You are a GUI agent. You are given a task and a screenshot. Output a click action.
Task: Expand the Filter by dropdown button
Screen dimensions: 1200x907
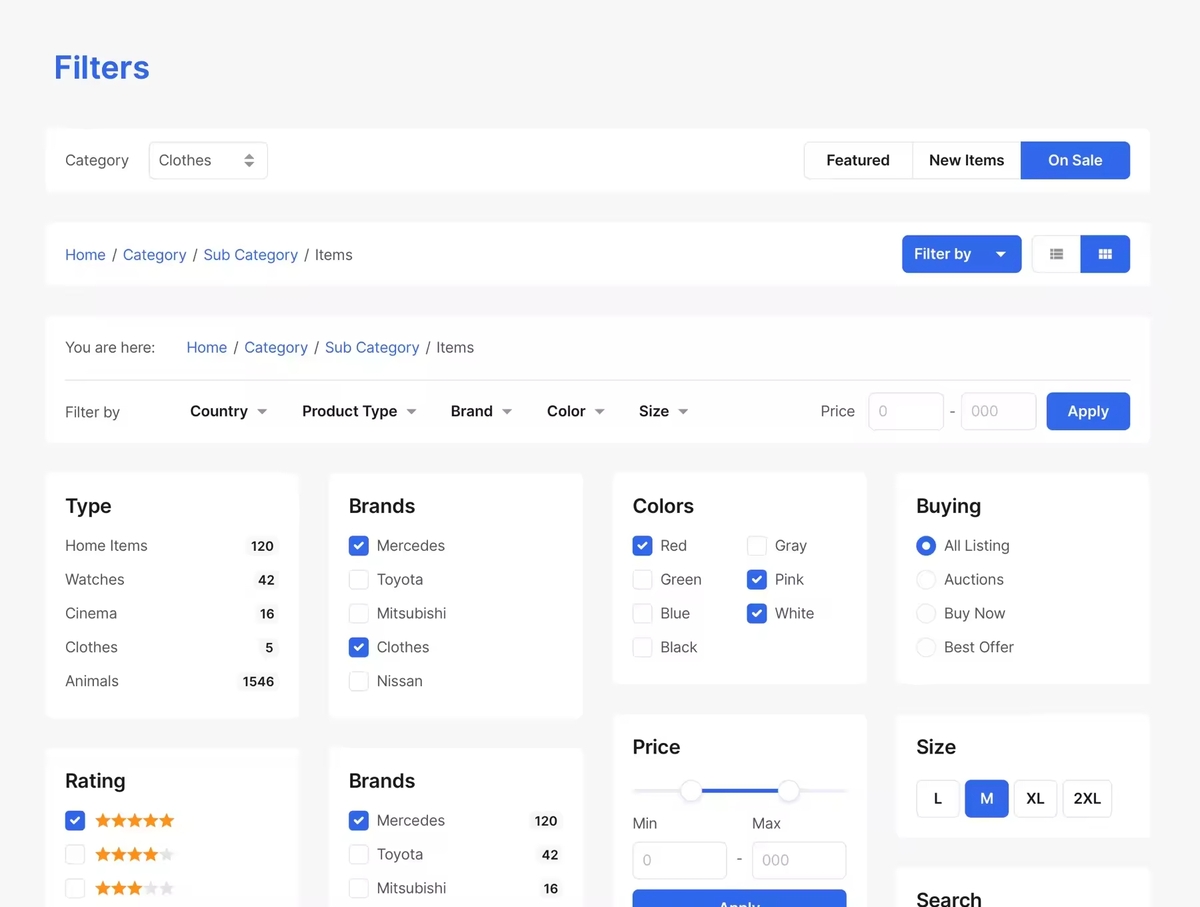961,254
